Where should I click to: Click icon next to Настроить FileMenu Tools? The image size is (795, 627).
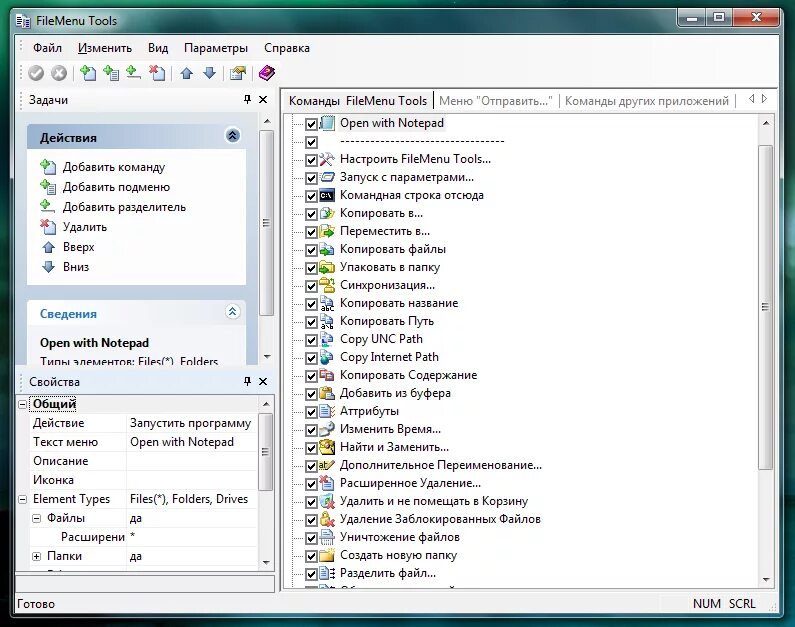coord(327,159)
